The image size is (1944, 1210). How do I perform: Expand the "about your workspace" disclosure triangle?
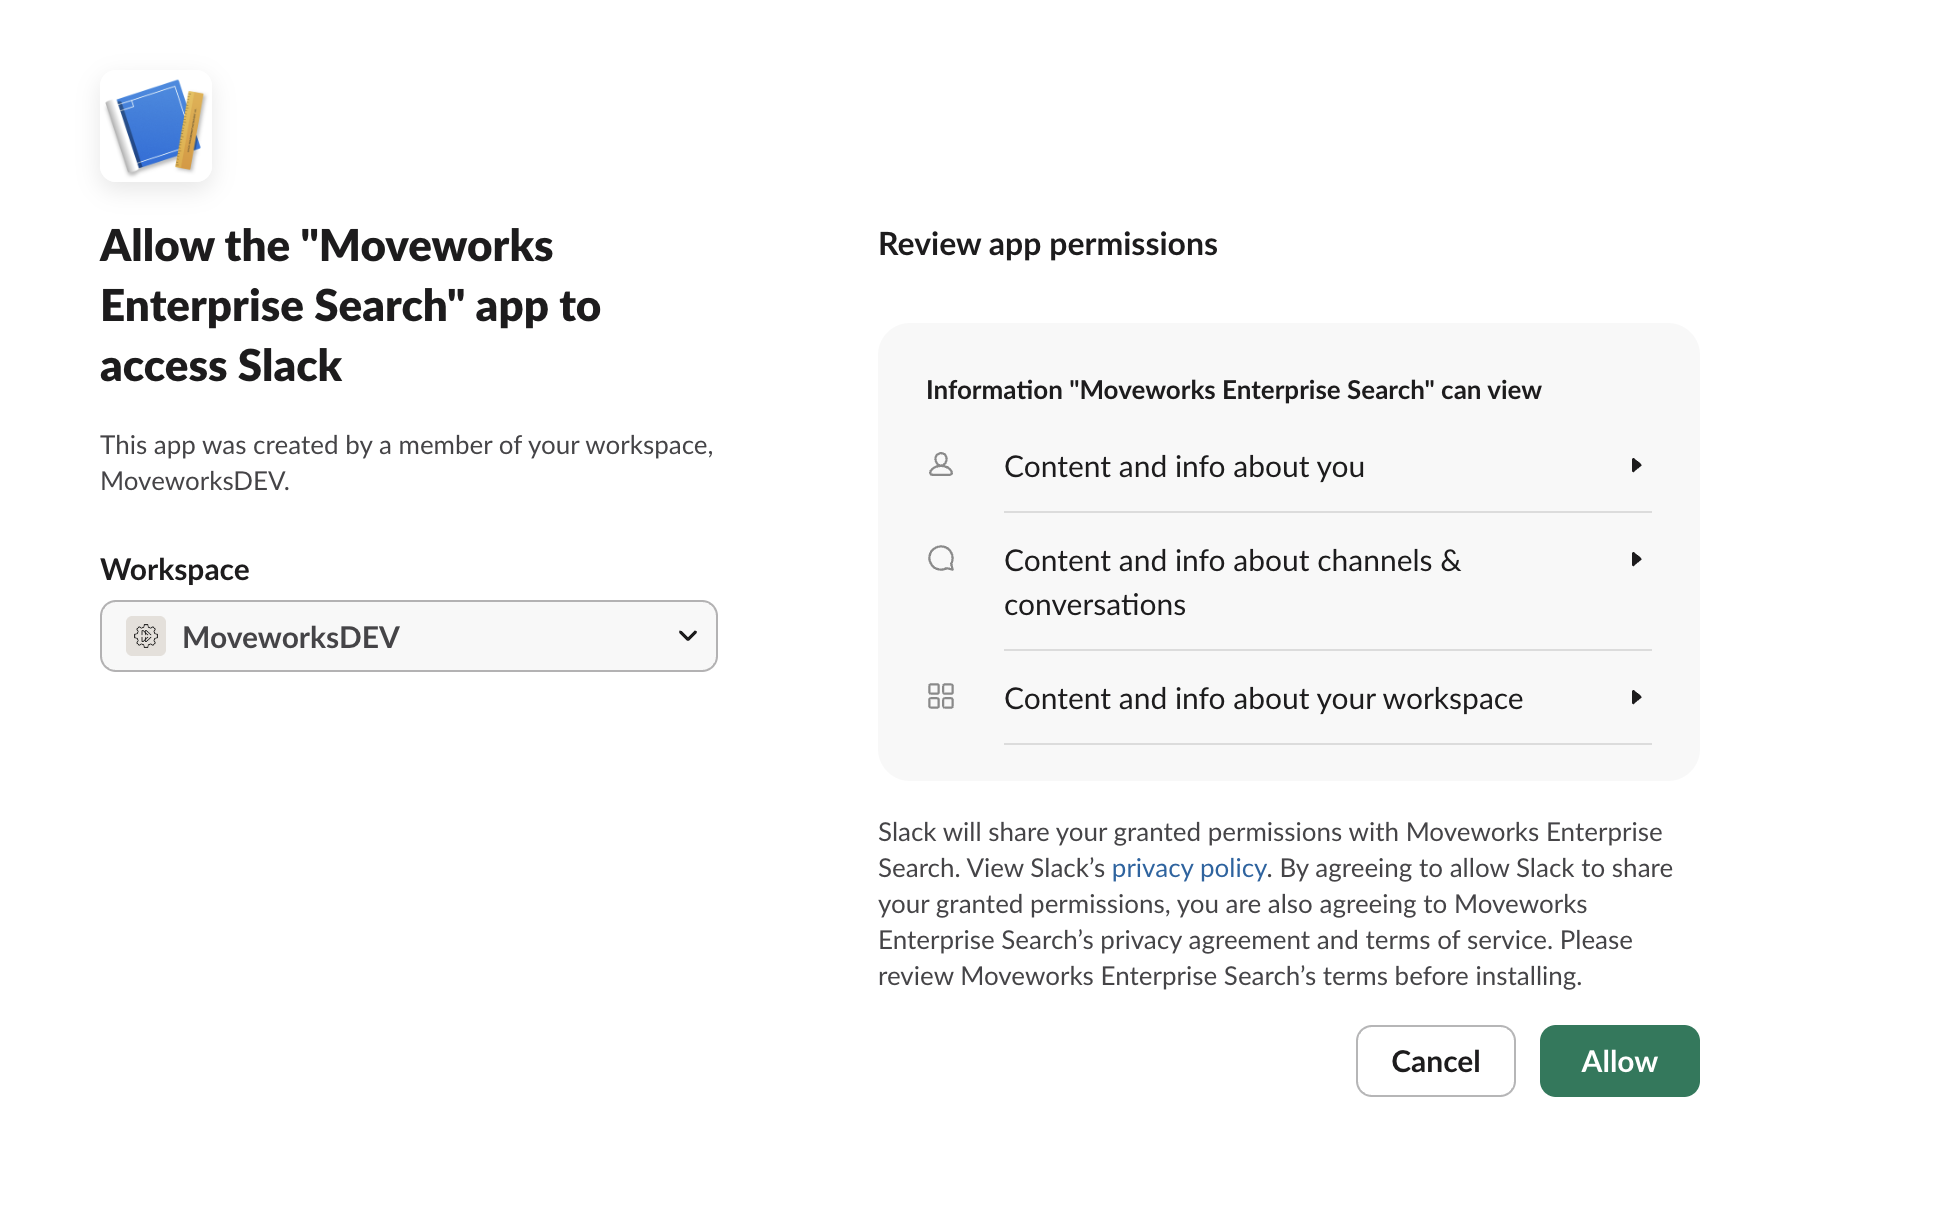(x=1636, y=697)
